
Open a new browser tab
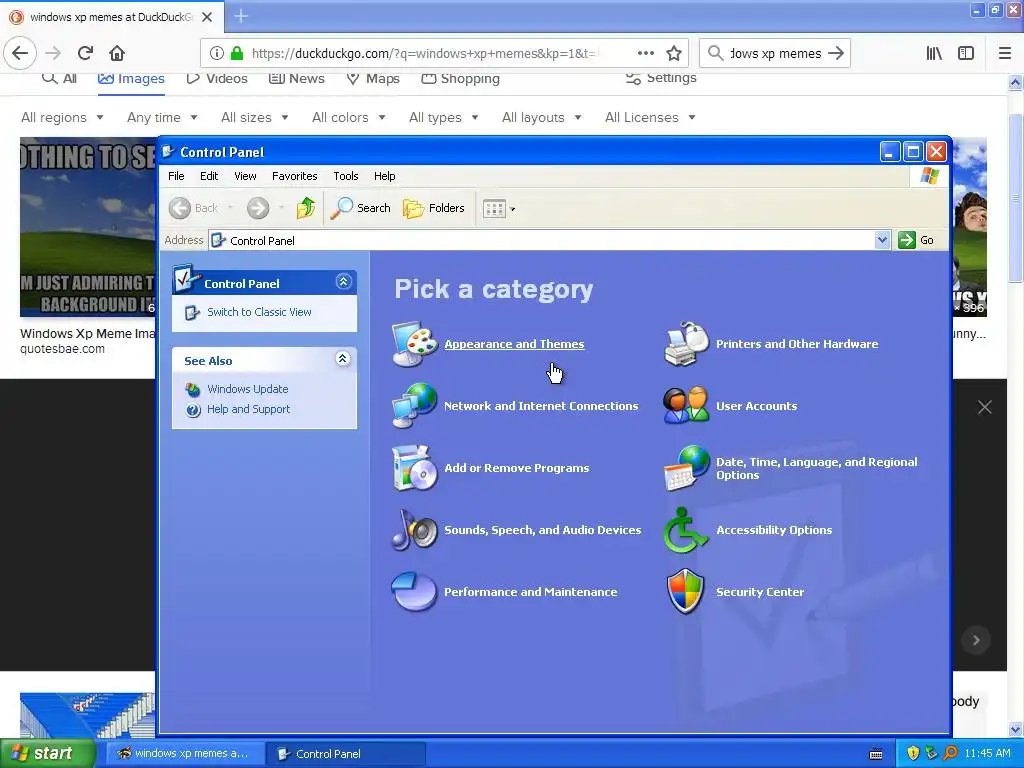(x=241, y=16)
